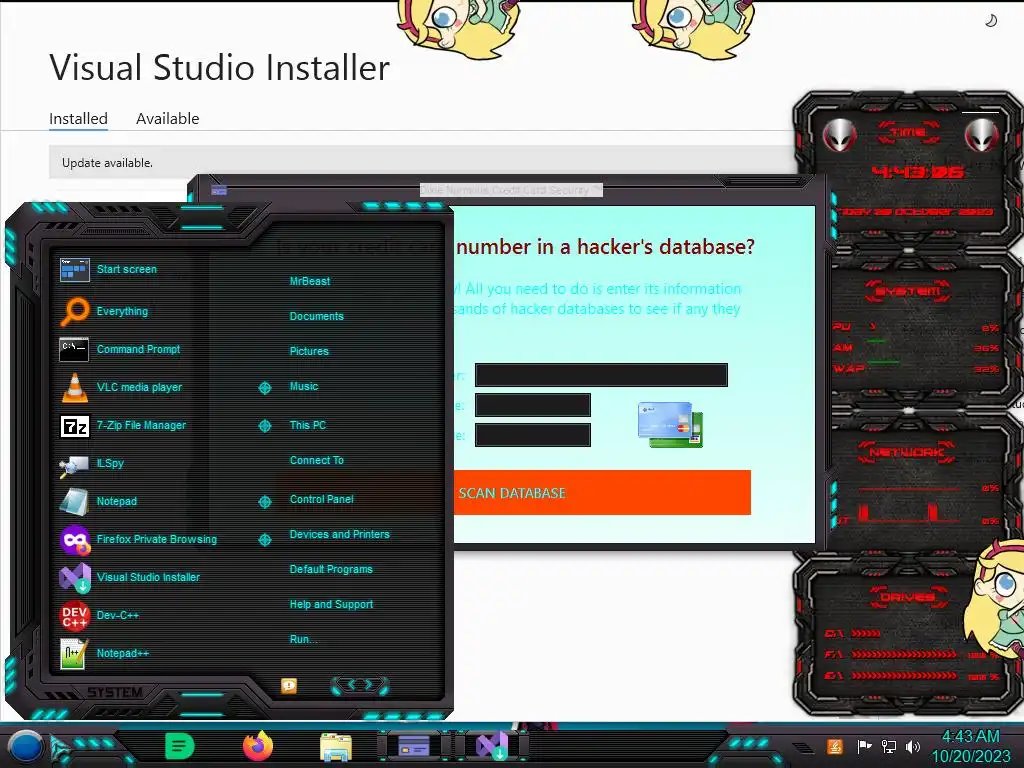
Task: Toggle dark mode moon icon in Installer
Action: 991,21
